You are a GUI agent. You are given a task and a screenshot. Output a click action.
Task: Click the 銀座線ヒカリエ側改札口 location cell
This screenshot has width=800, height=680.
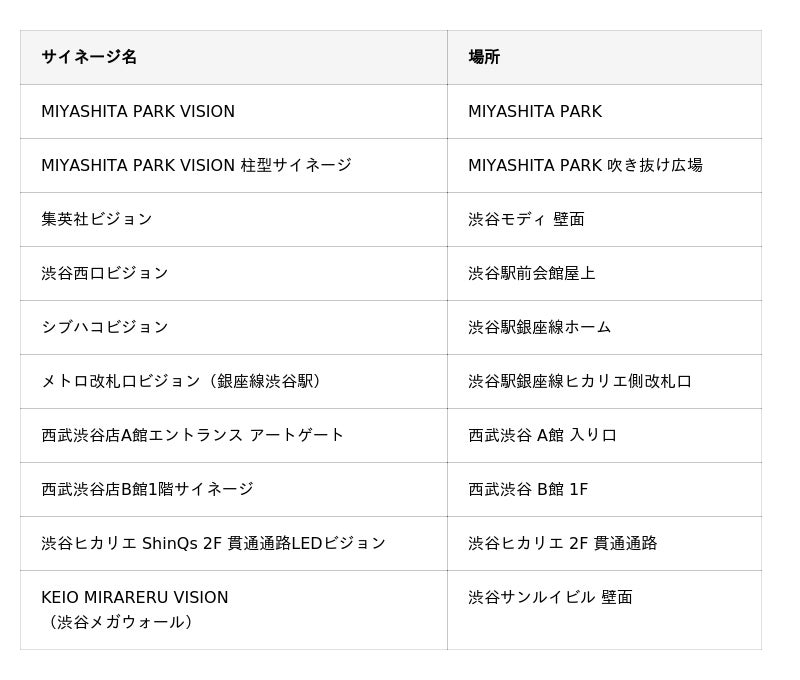(580, 381)
